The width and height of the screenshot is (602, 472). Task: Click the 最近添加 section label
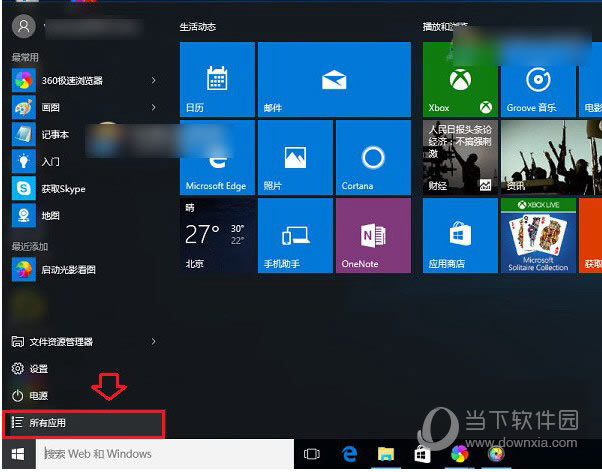(30, 246)
